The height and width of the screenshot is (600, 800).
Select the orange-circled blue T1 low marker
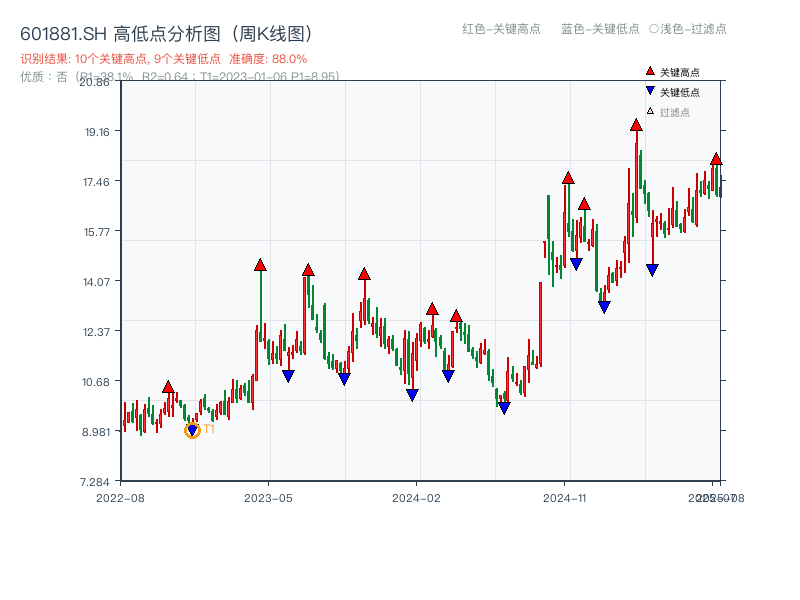(x=192, y=431)
